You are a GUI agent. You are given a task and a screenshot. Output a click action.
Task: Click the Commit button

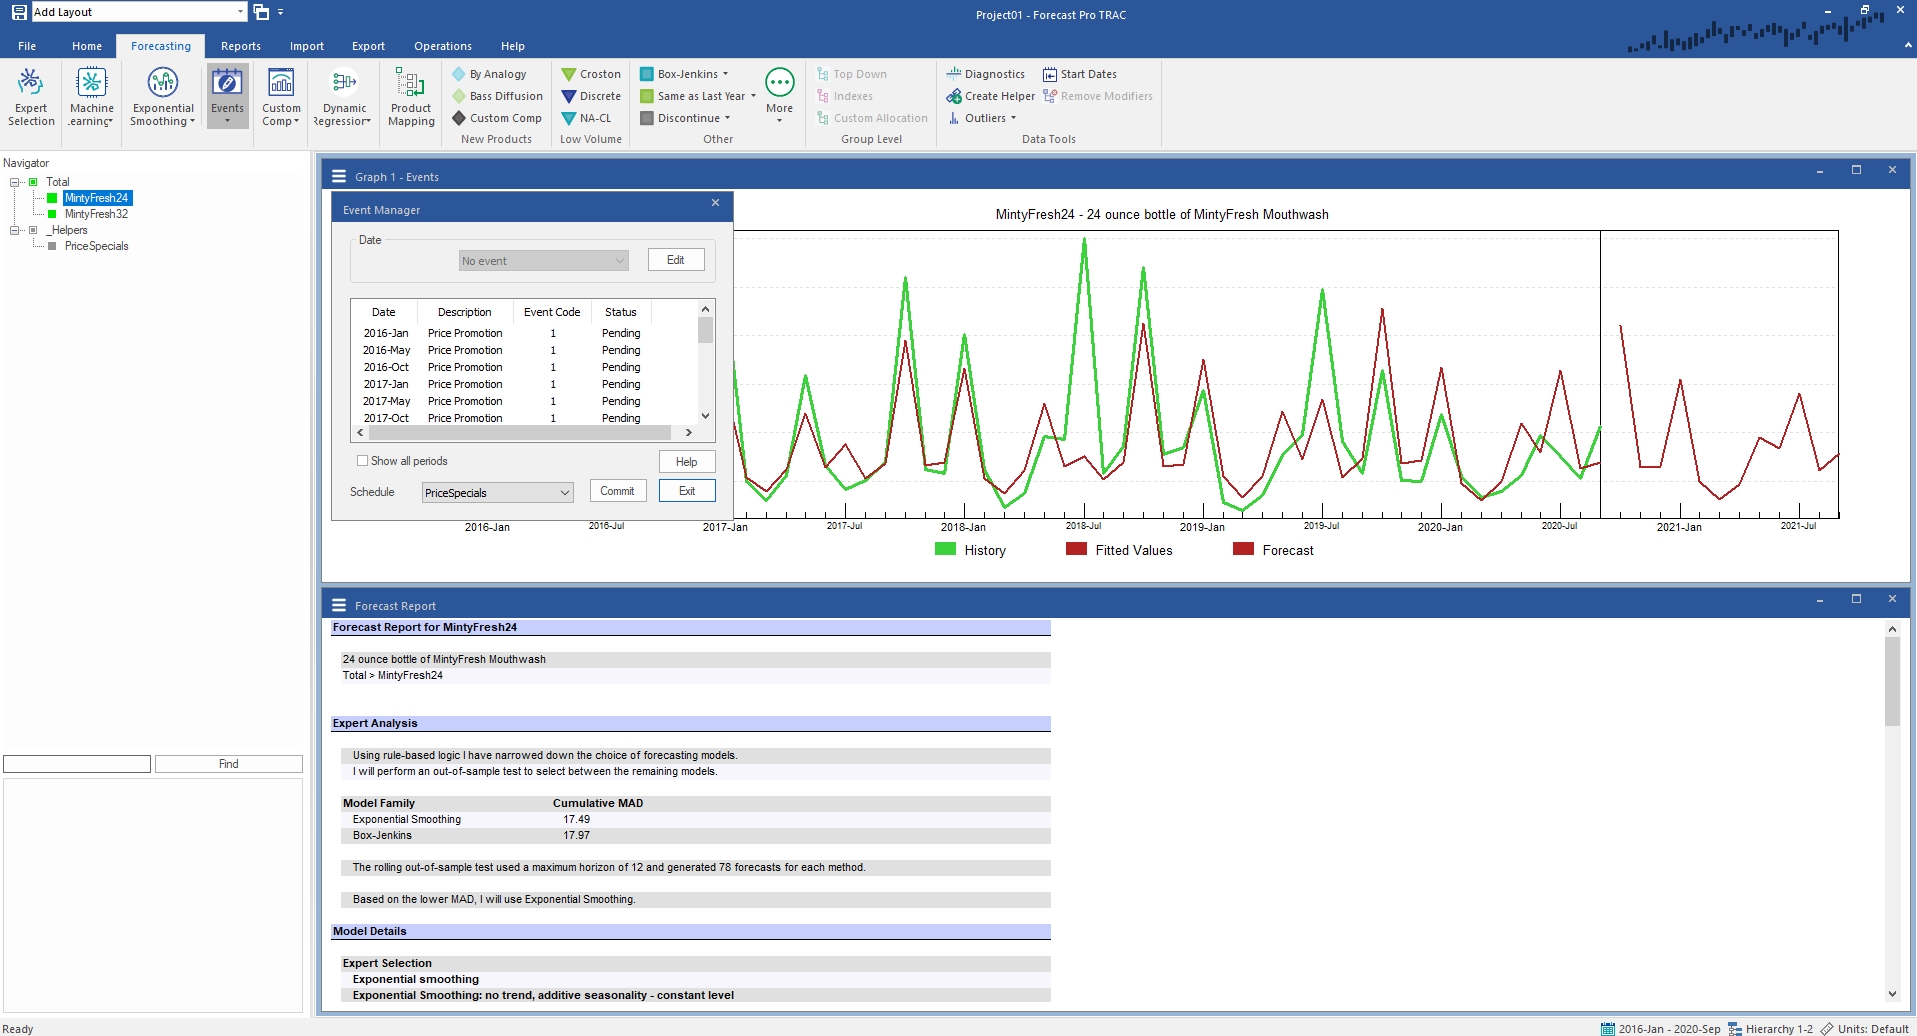coord(617,491)
